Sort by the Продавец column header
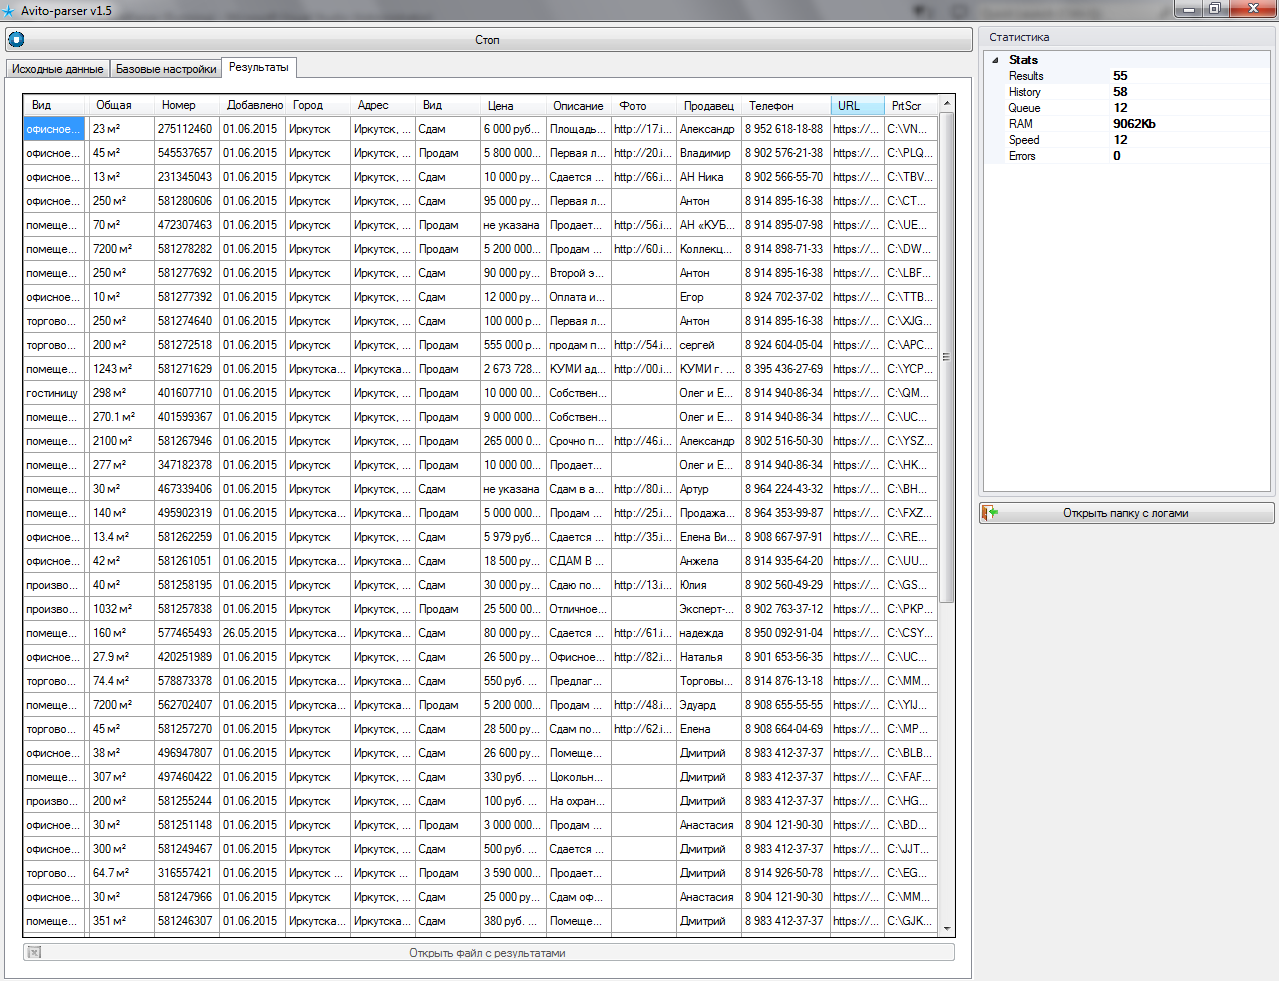The width and height of the screenshot is (1279, 981). tap(708, 105)
